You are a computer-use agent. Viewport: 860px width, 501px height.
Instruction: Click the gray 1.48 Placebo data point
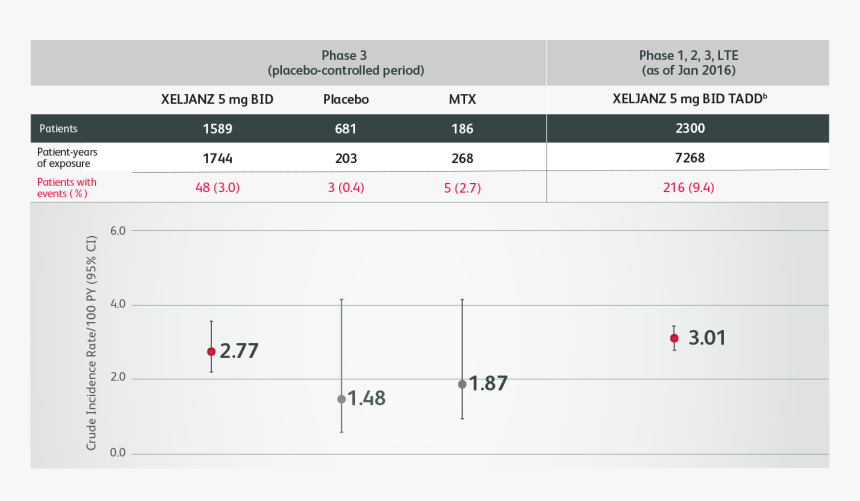click(341, 399)
